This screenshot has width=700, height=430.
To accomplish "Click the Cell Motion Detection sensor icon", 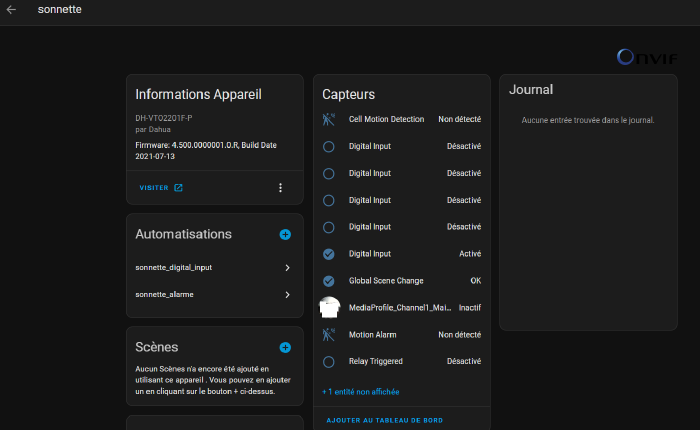I will (x=328, y=119).
